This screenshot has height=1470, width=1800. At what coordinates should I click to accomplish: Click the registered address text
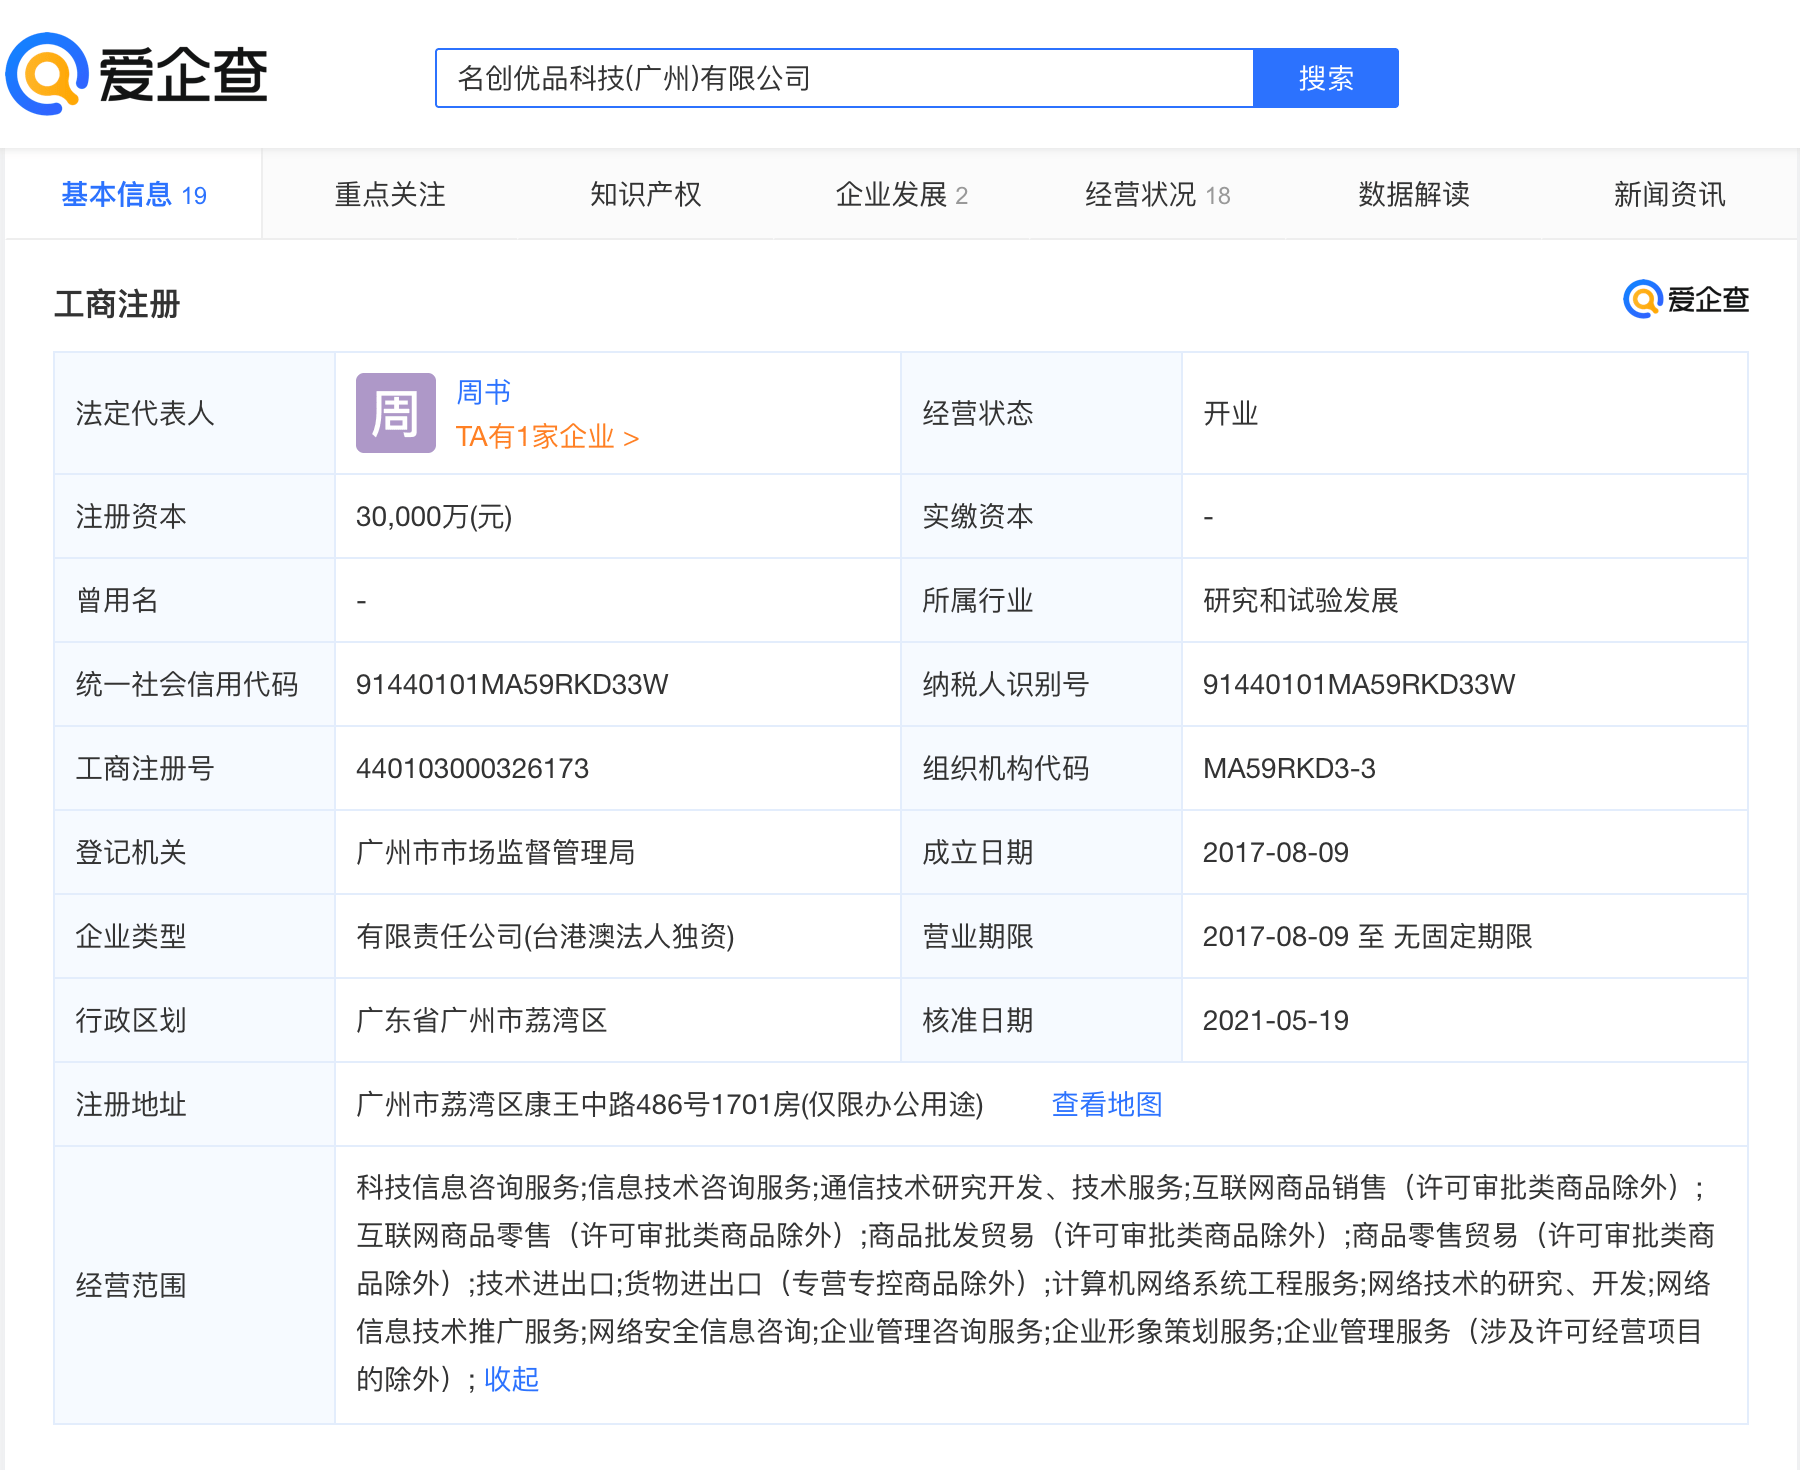pos(670,1104)
